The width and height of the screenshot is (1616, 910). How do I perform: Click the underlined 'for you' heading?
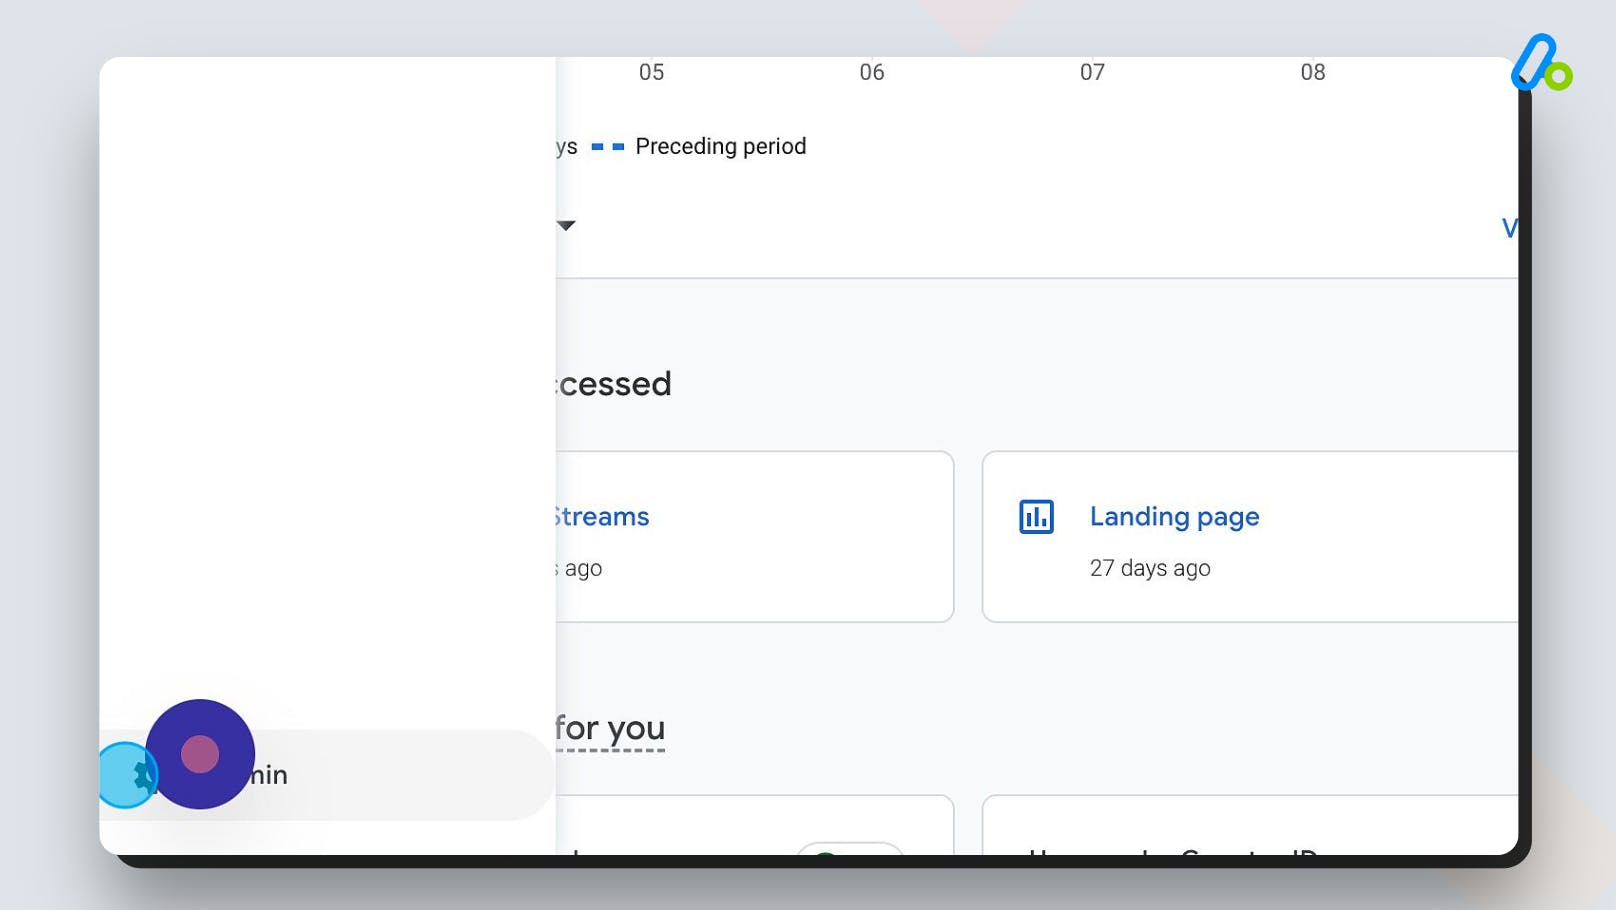click(x=610, y=728)
